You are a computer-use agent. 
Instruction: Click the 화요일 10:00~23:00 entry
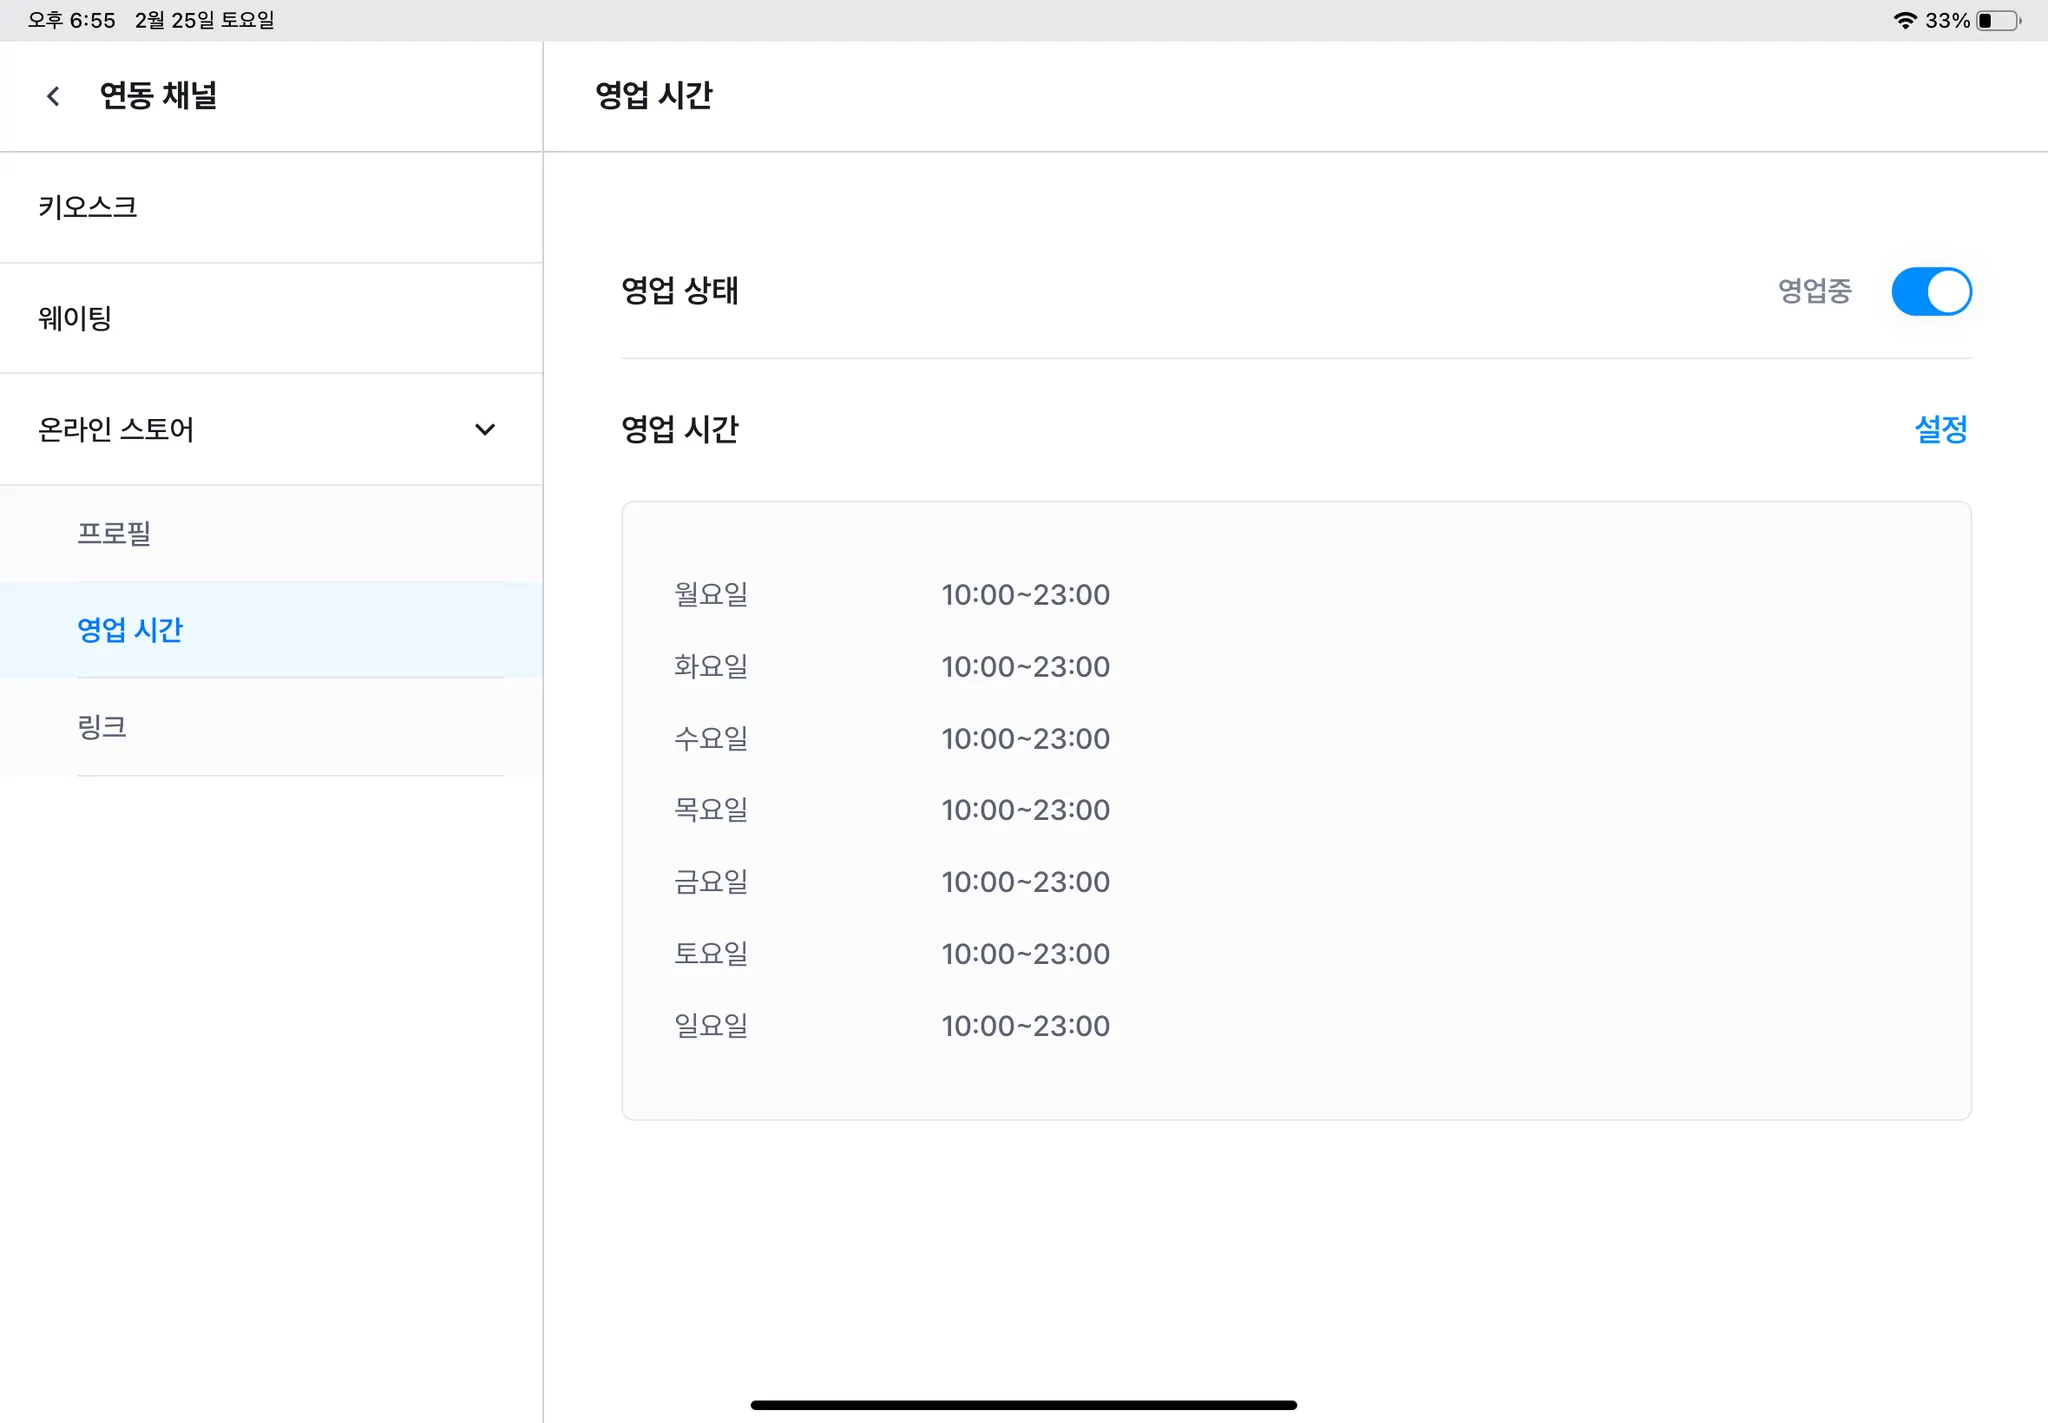pos(1025,667)
